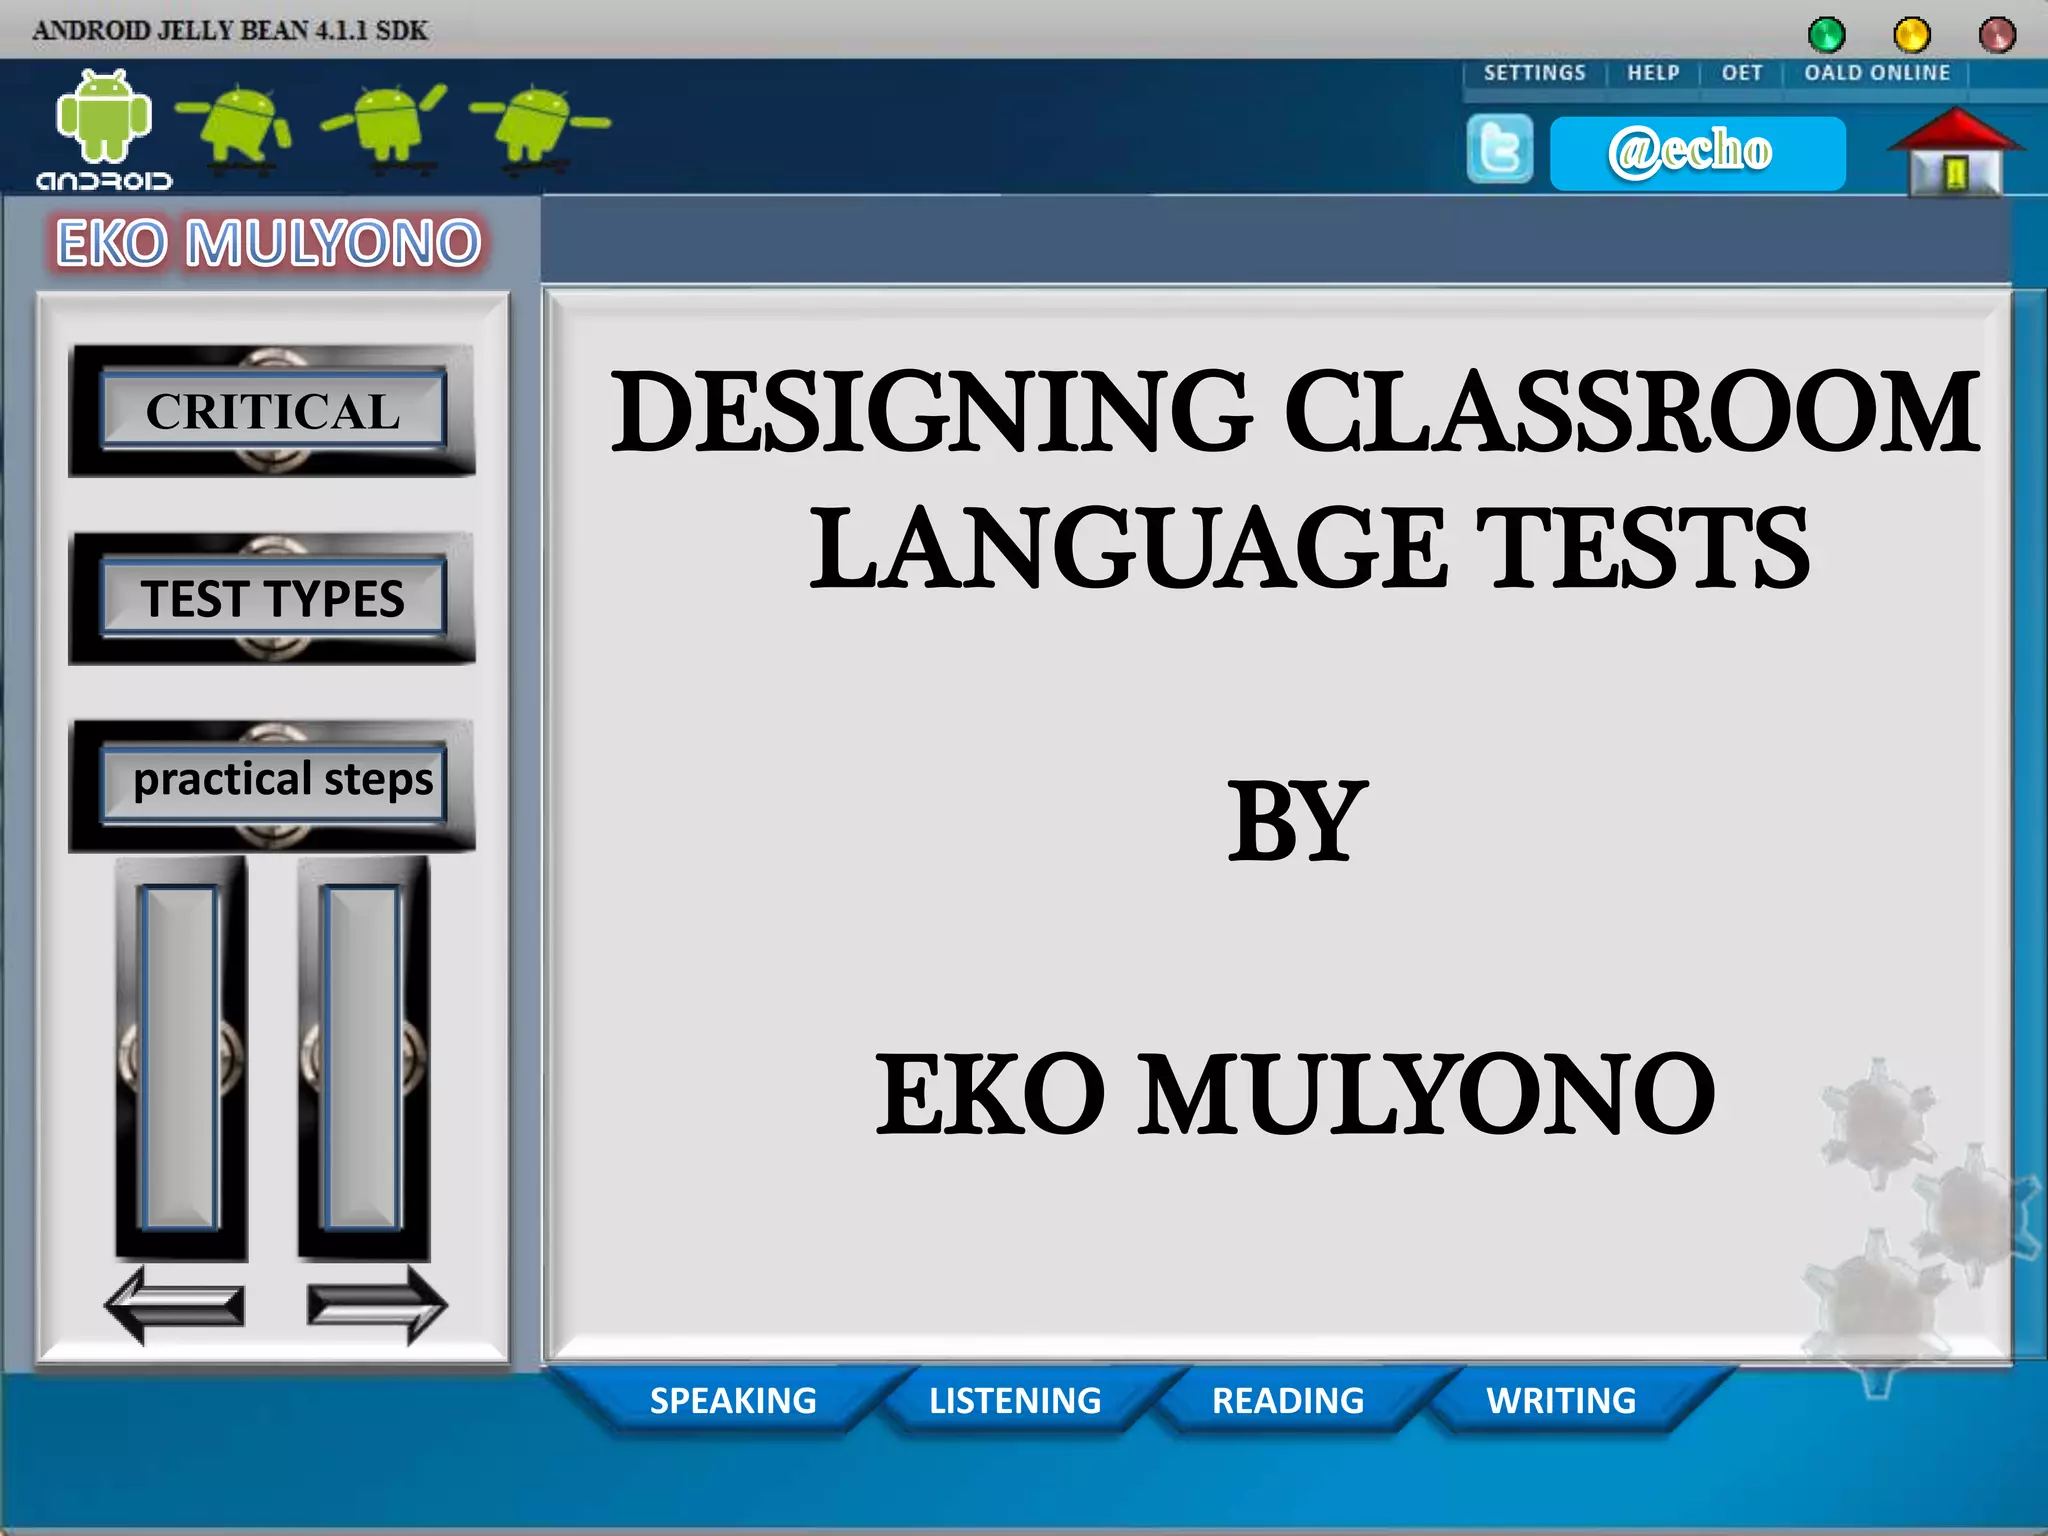Click the @echo Twitter handle button
The image size is (2048, 1536).
(1697, 153)
